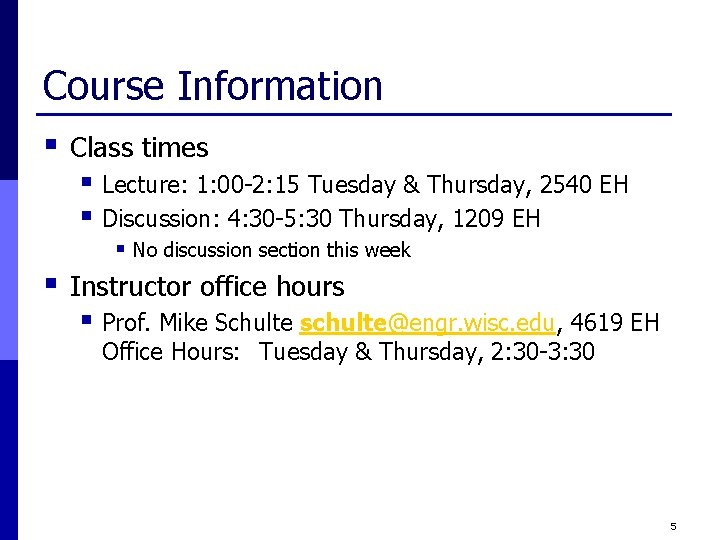The width and height of the screenshot is (720, 540).
Task: Select the Class times bullet heading
Action: [x=139, y=148]
